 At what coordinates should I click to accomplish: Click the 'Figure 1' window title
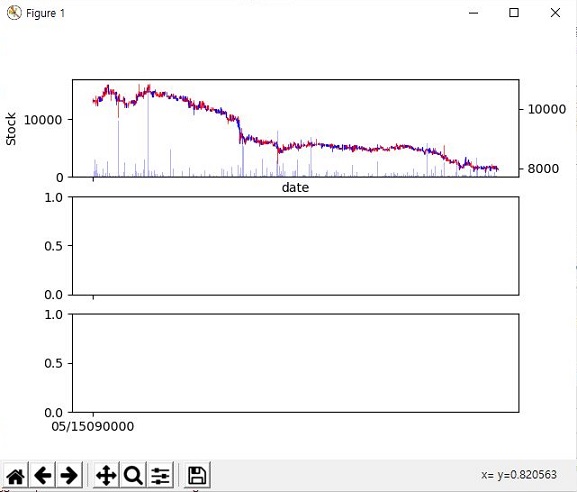pos(45,13)
